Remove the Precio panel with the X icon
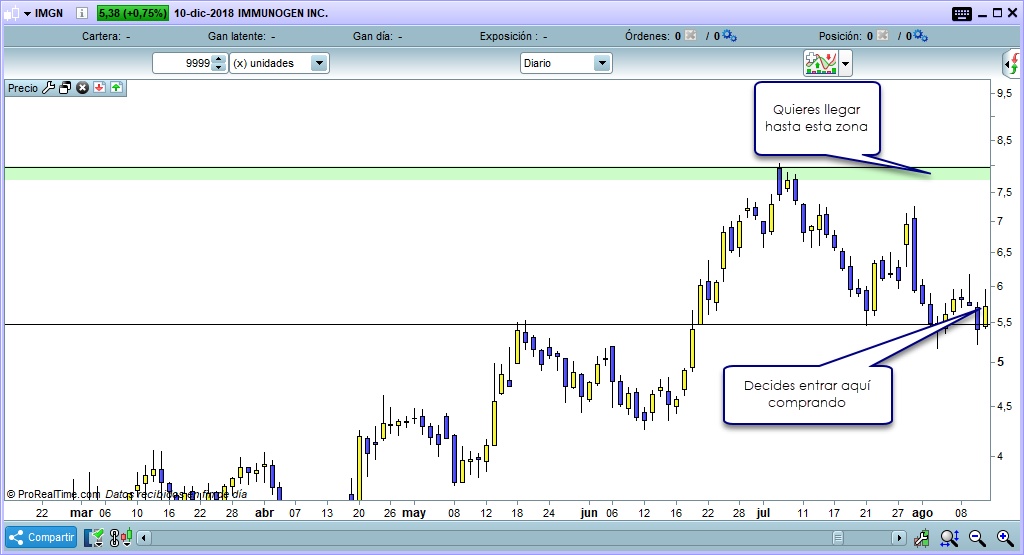Image resolution: width=1024 pixels, height=555 pixels. [x=83, y=88]
